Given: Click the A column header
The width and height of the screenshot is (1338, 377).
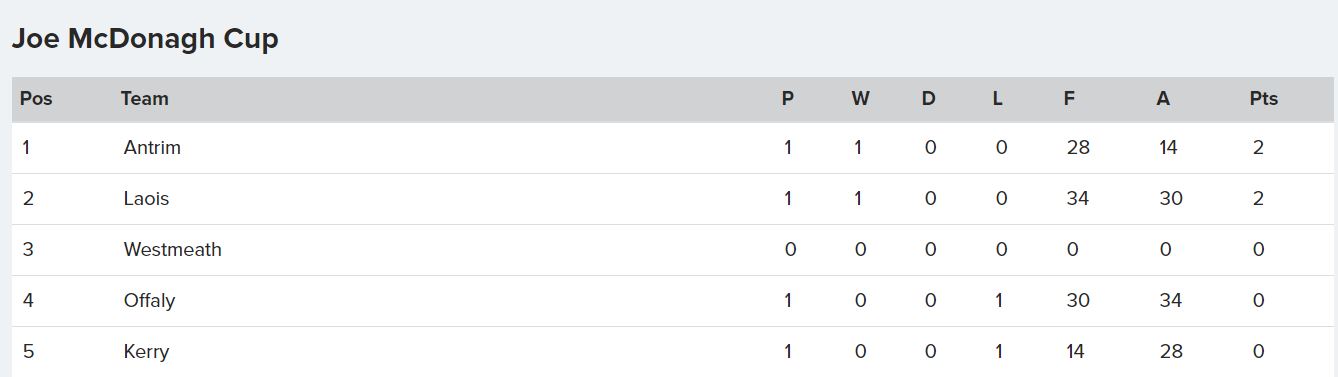Looking at the screenshot, I should [1163, 98].
